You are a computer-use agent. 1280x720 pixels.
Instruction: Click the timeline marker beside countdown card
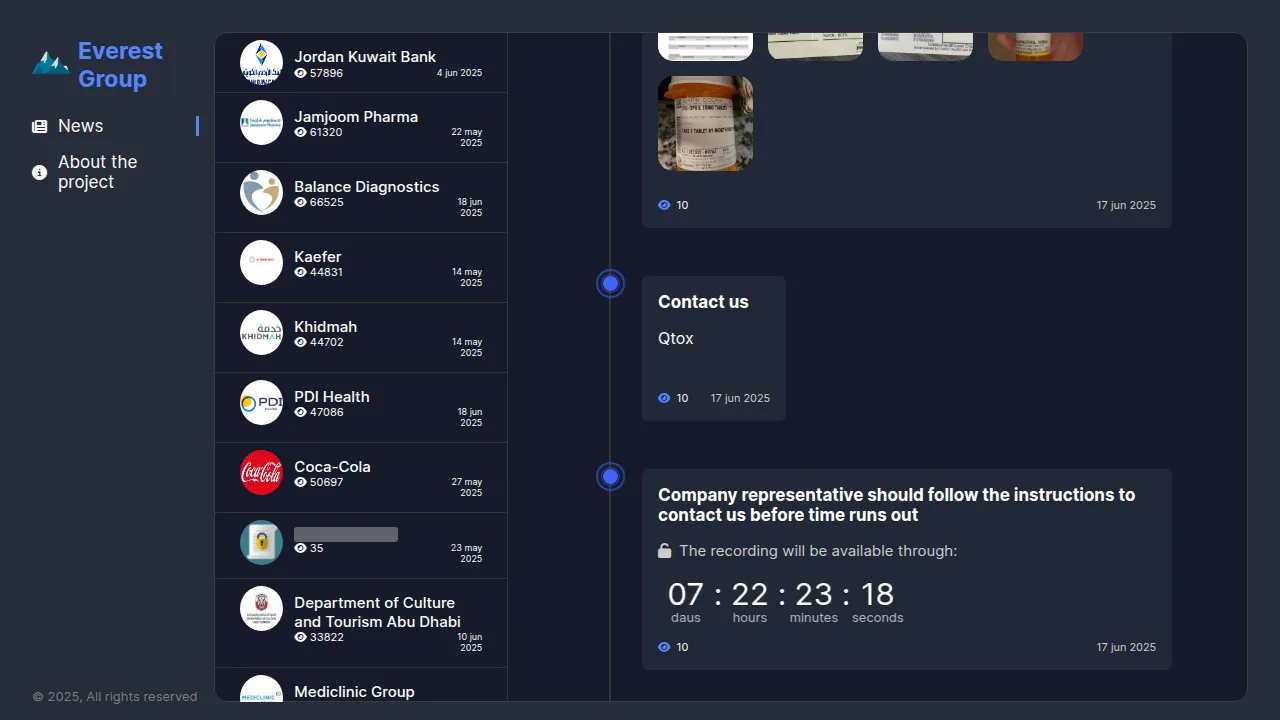coord(610,477)
